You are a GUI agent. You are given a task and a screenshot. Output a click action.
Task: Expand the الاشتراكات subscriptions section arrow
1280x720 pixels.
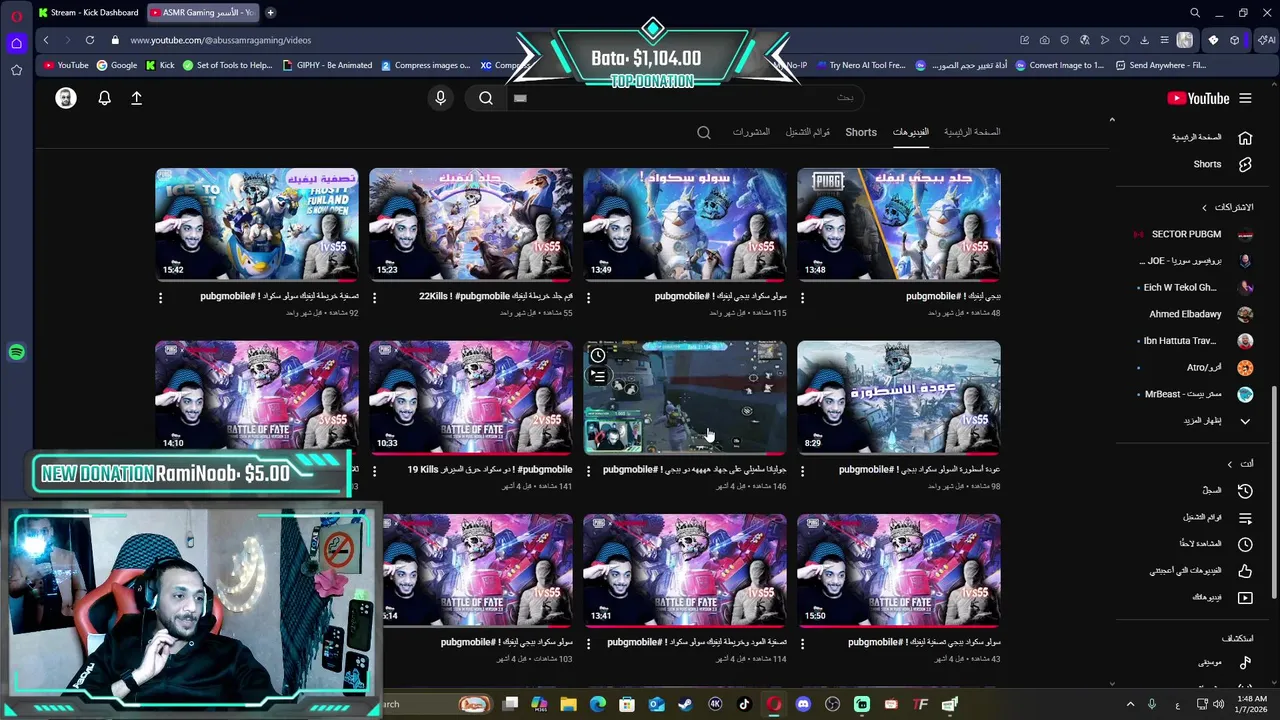(1205, 208)
